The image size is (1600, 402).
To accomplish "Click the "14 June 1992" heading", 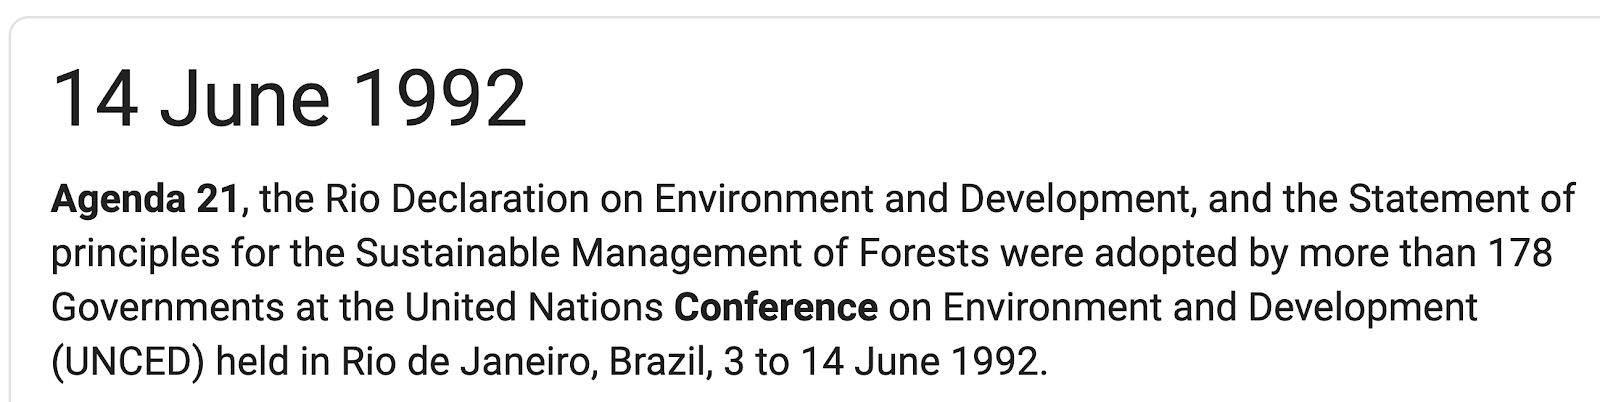I will coord(289,99).
